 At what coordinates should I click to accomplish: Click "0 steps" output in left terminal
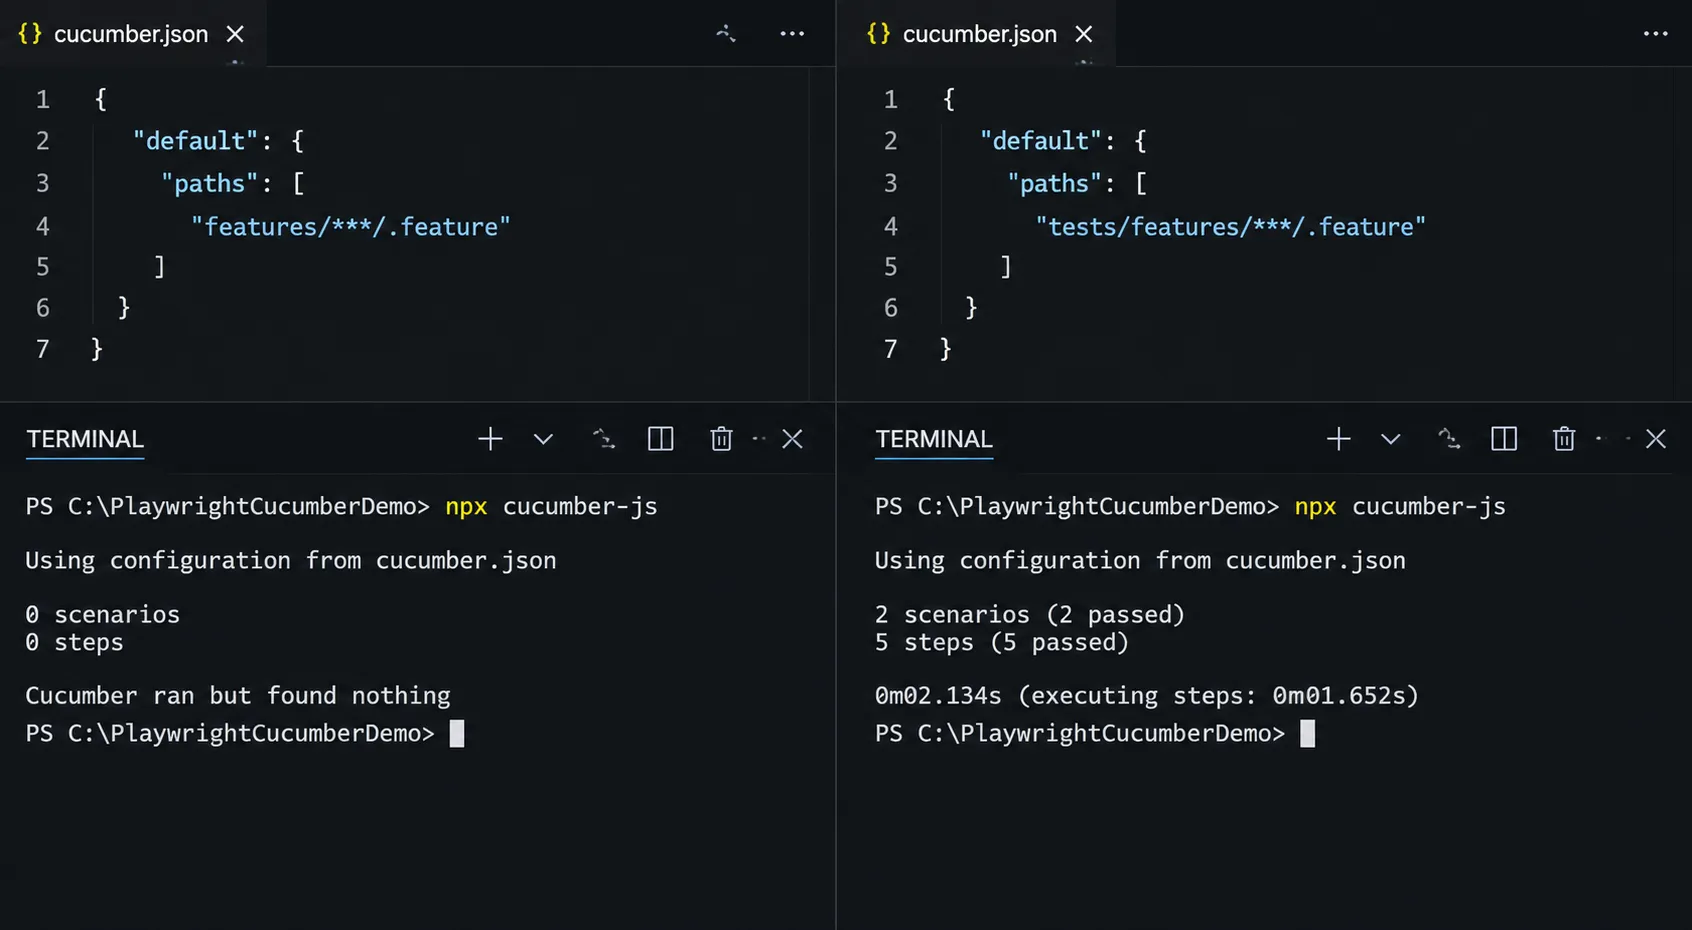click(x=74, y=642)
